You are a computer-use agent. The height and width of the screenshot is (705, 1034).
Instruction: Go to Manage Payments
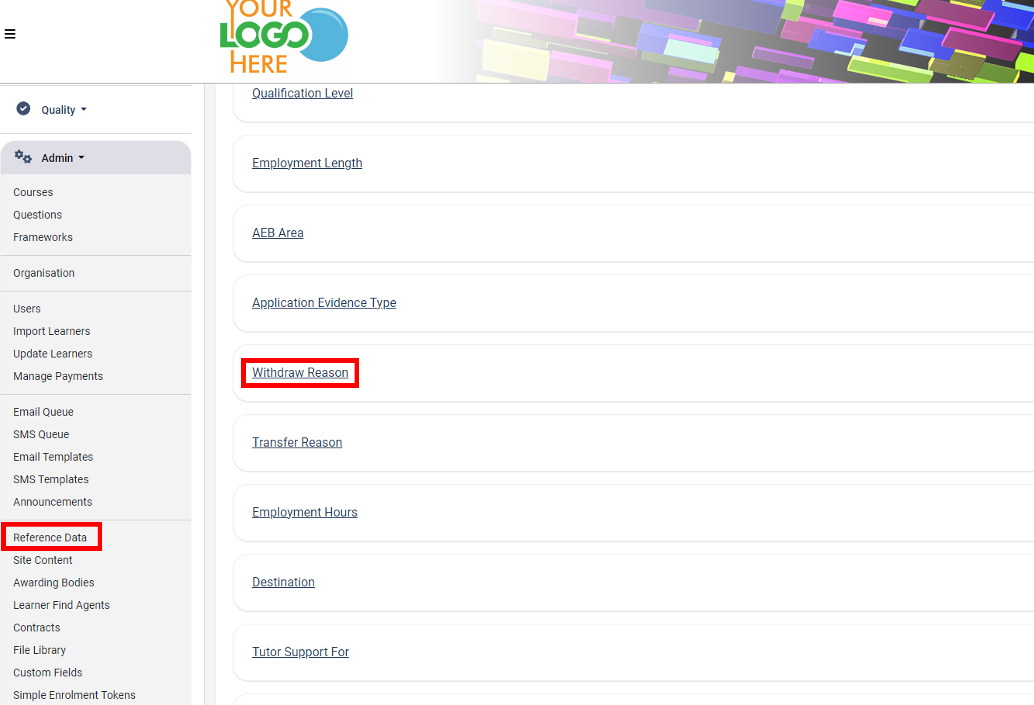coord(58,376)
